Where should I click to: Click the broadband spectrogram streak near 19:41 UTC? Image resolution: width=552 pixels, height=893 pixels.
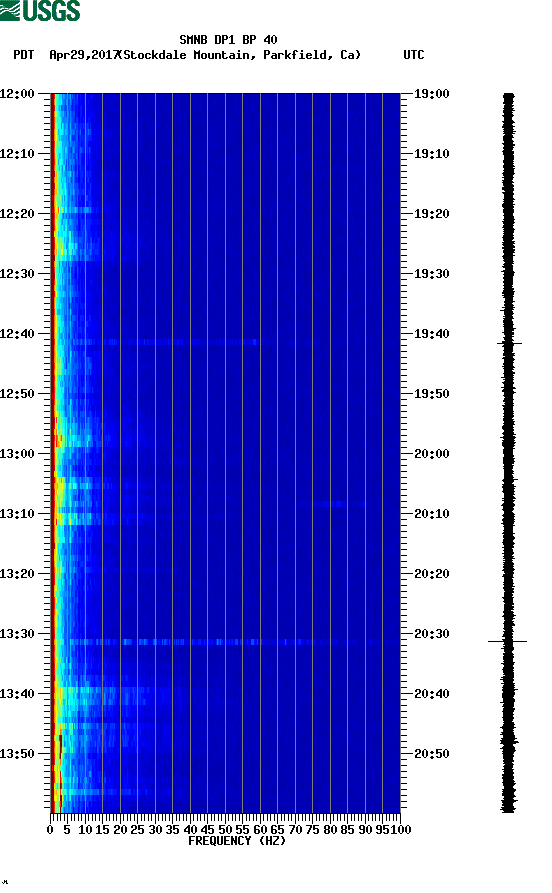click(x=165, y=342)
